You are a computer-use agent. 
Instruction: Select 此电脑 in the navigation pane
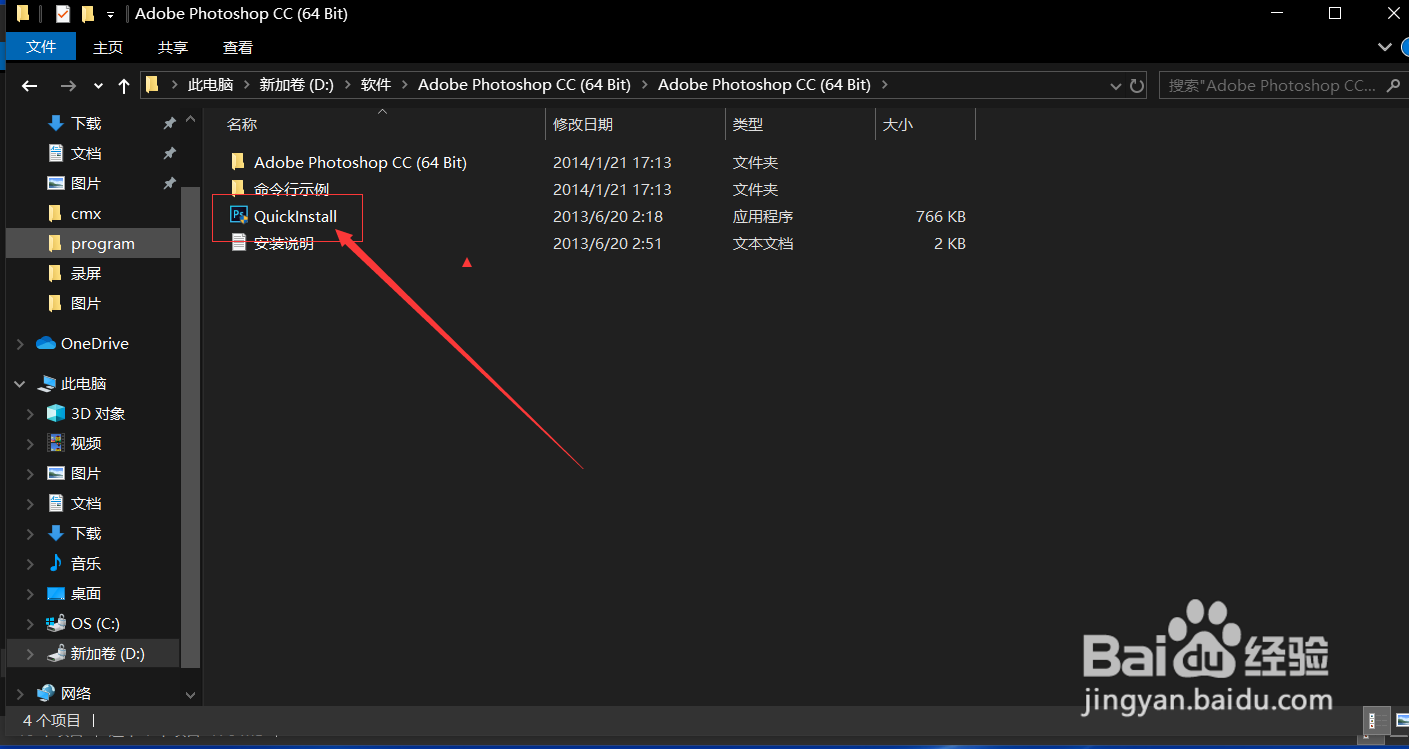83,383
